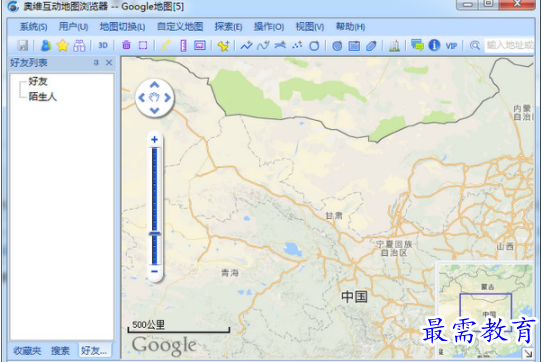Click the address search input field
Viewport: 544px width, 362px height.
click(x=509, y=45)
